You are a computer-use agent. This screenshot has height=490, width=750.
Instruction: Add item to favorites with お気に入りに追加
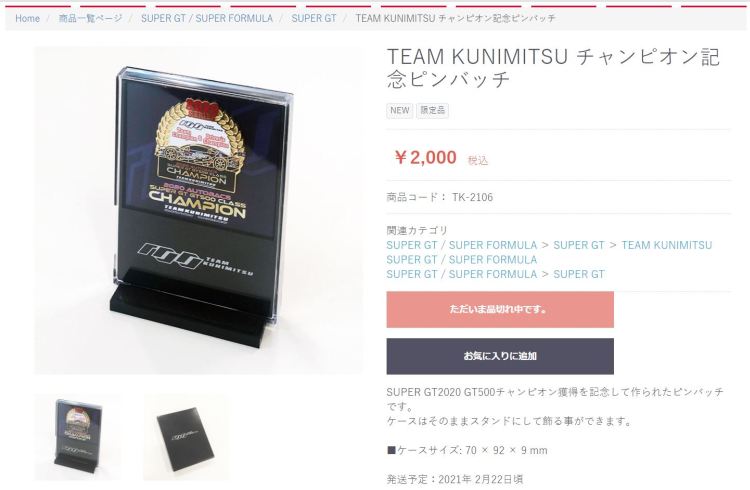click(500, 356)
